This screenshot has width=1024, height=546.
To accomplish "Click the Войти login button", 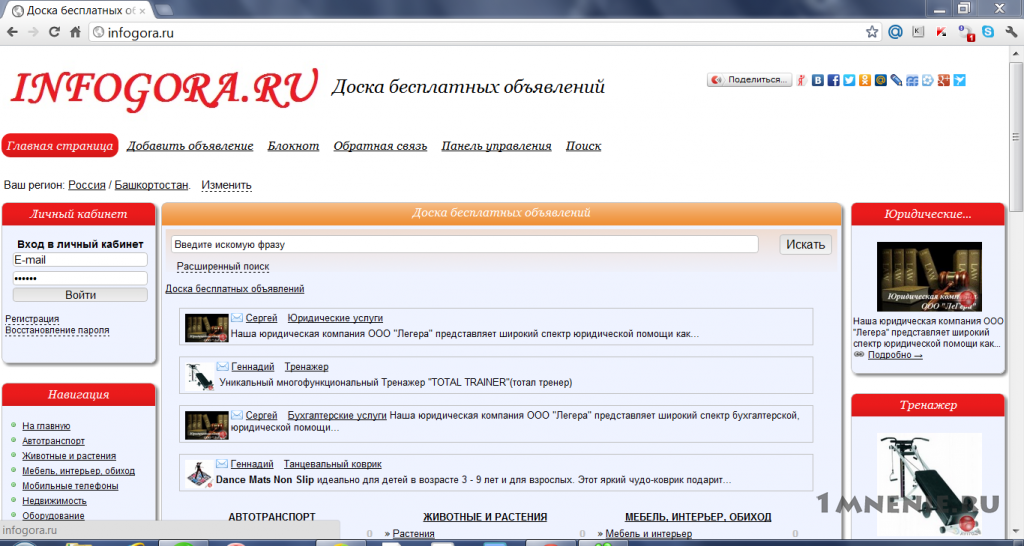I will [x=80, y=295].
